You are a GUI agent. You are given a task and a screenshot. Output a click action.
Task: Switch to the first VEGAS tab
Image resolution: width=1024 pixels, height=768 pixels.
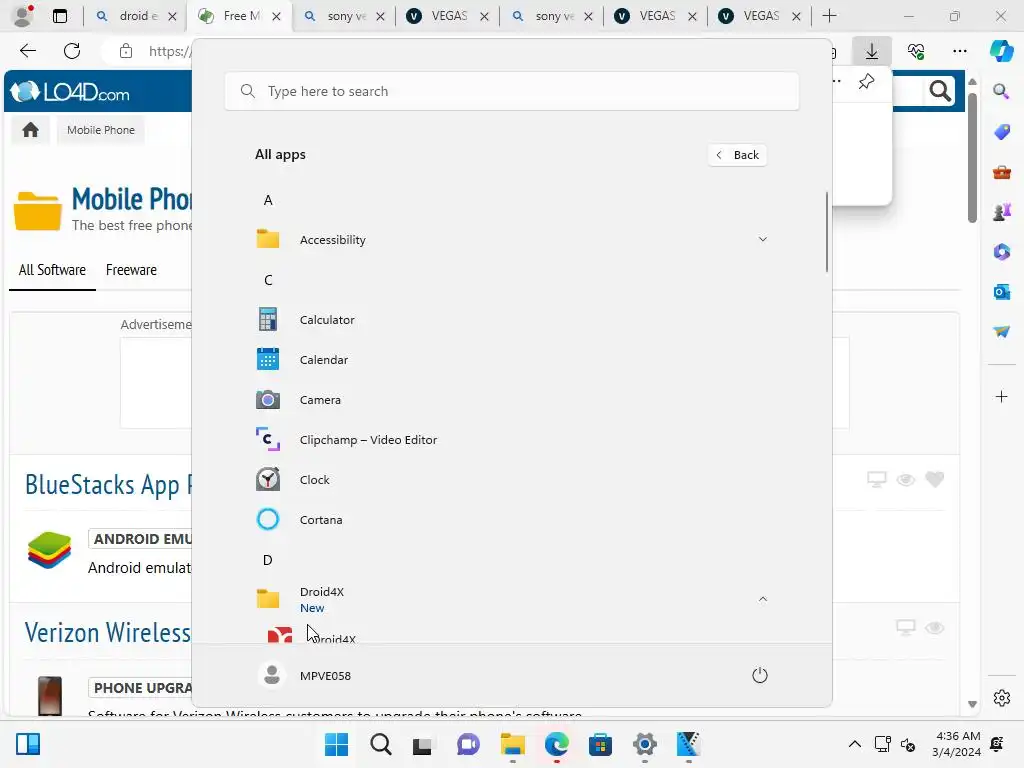pos(448,16)
